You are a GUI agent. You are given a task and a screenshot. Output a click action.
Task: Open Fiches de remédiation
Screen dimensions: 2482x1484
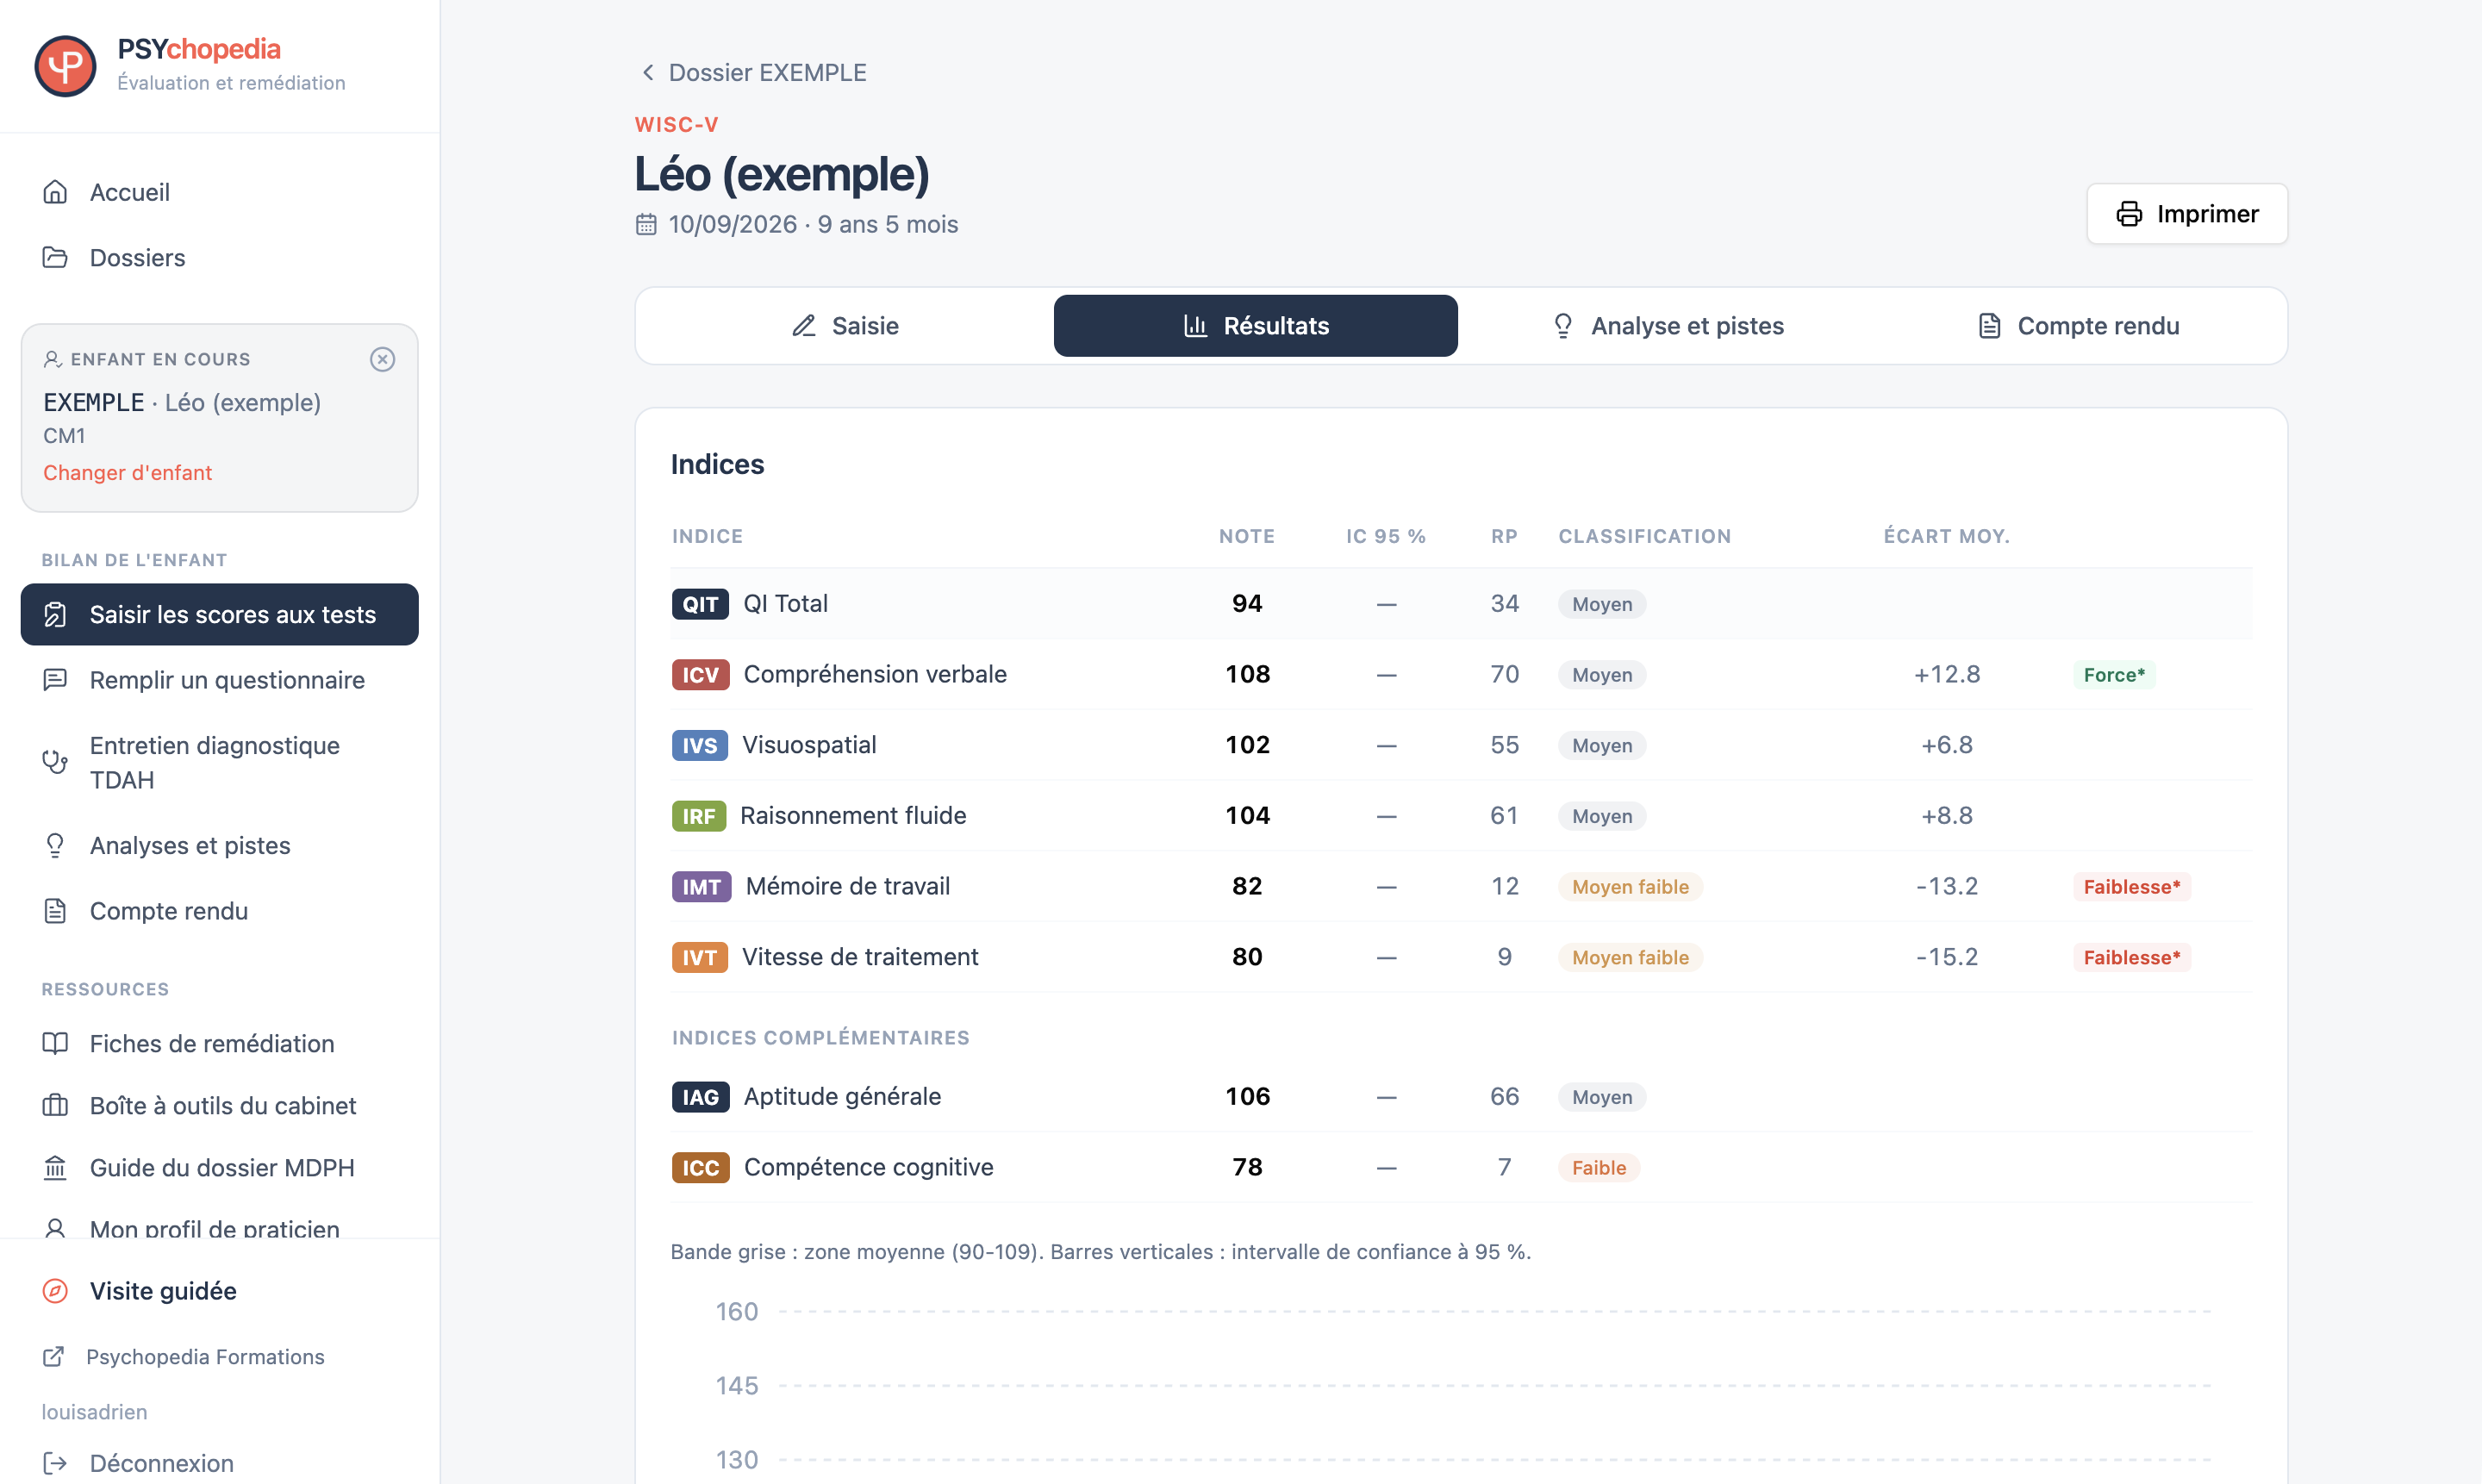pyautogui.click(x=219, y=1044)
